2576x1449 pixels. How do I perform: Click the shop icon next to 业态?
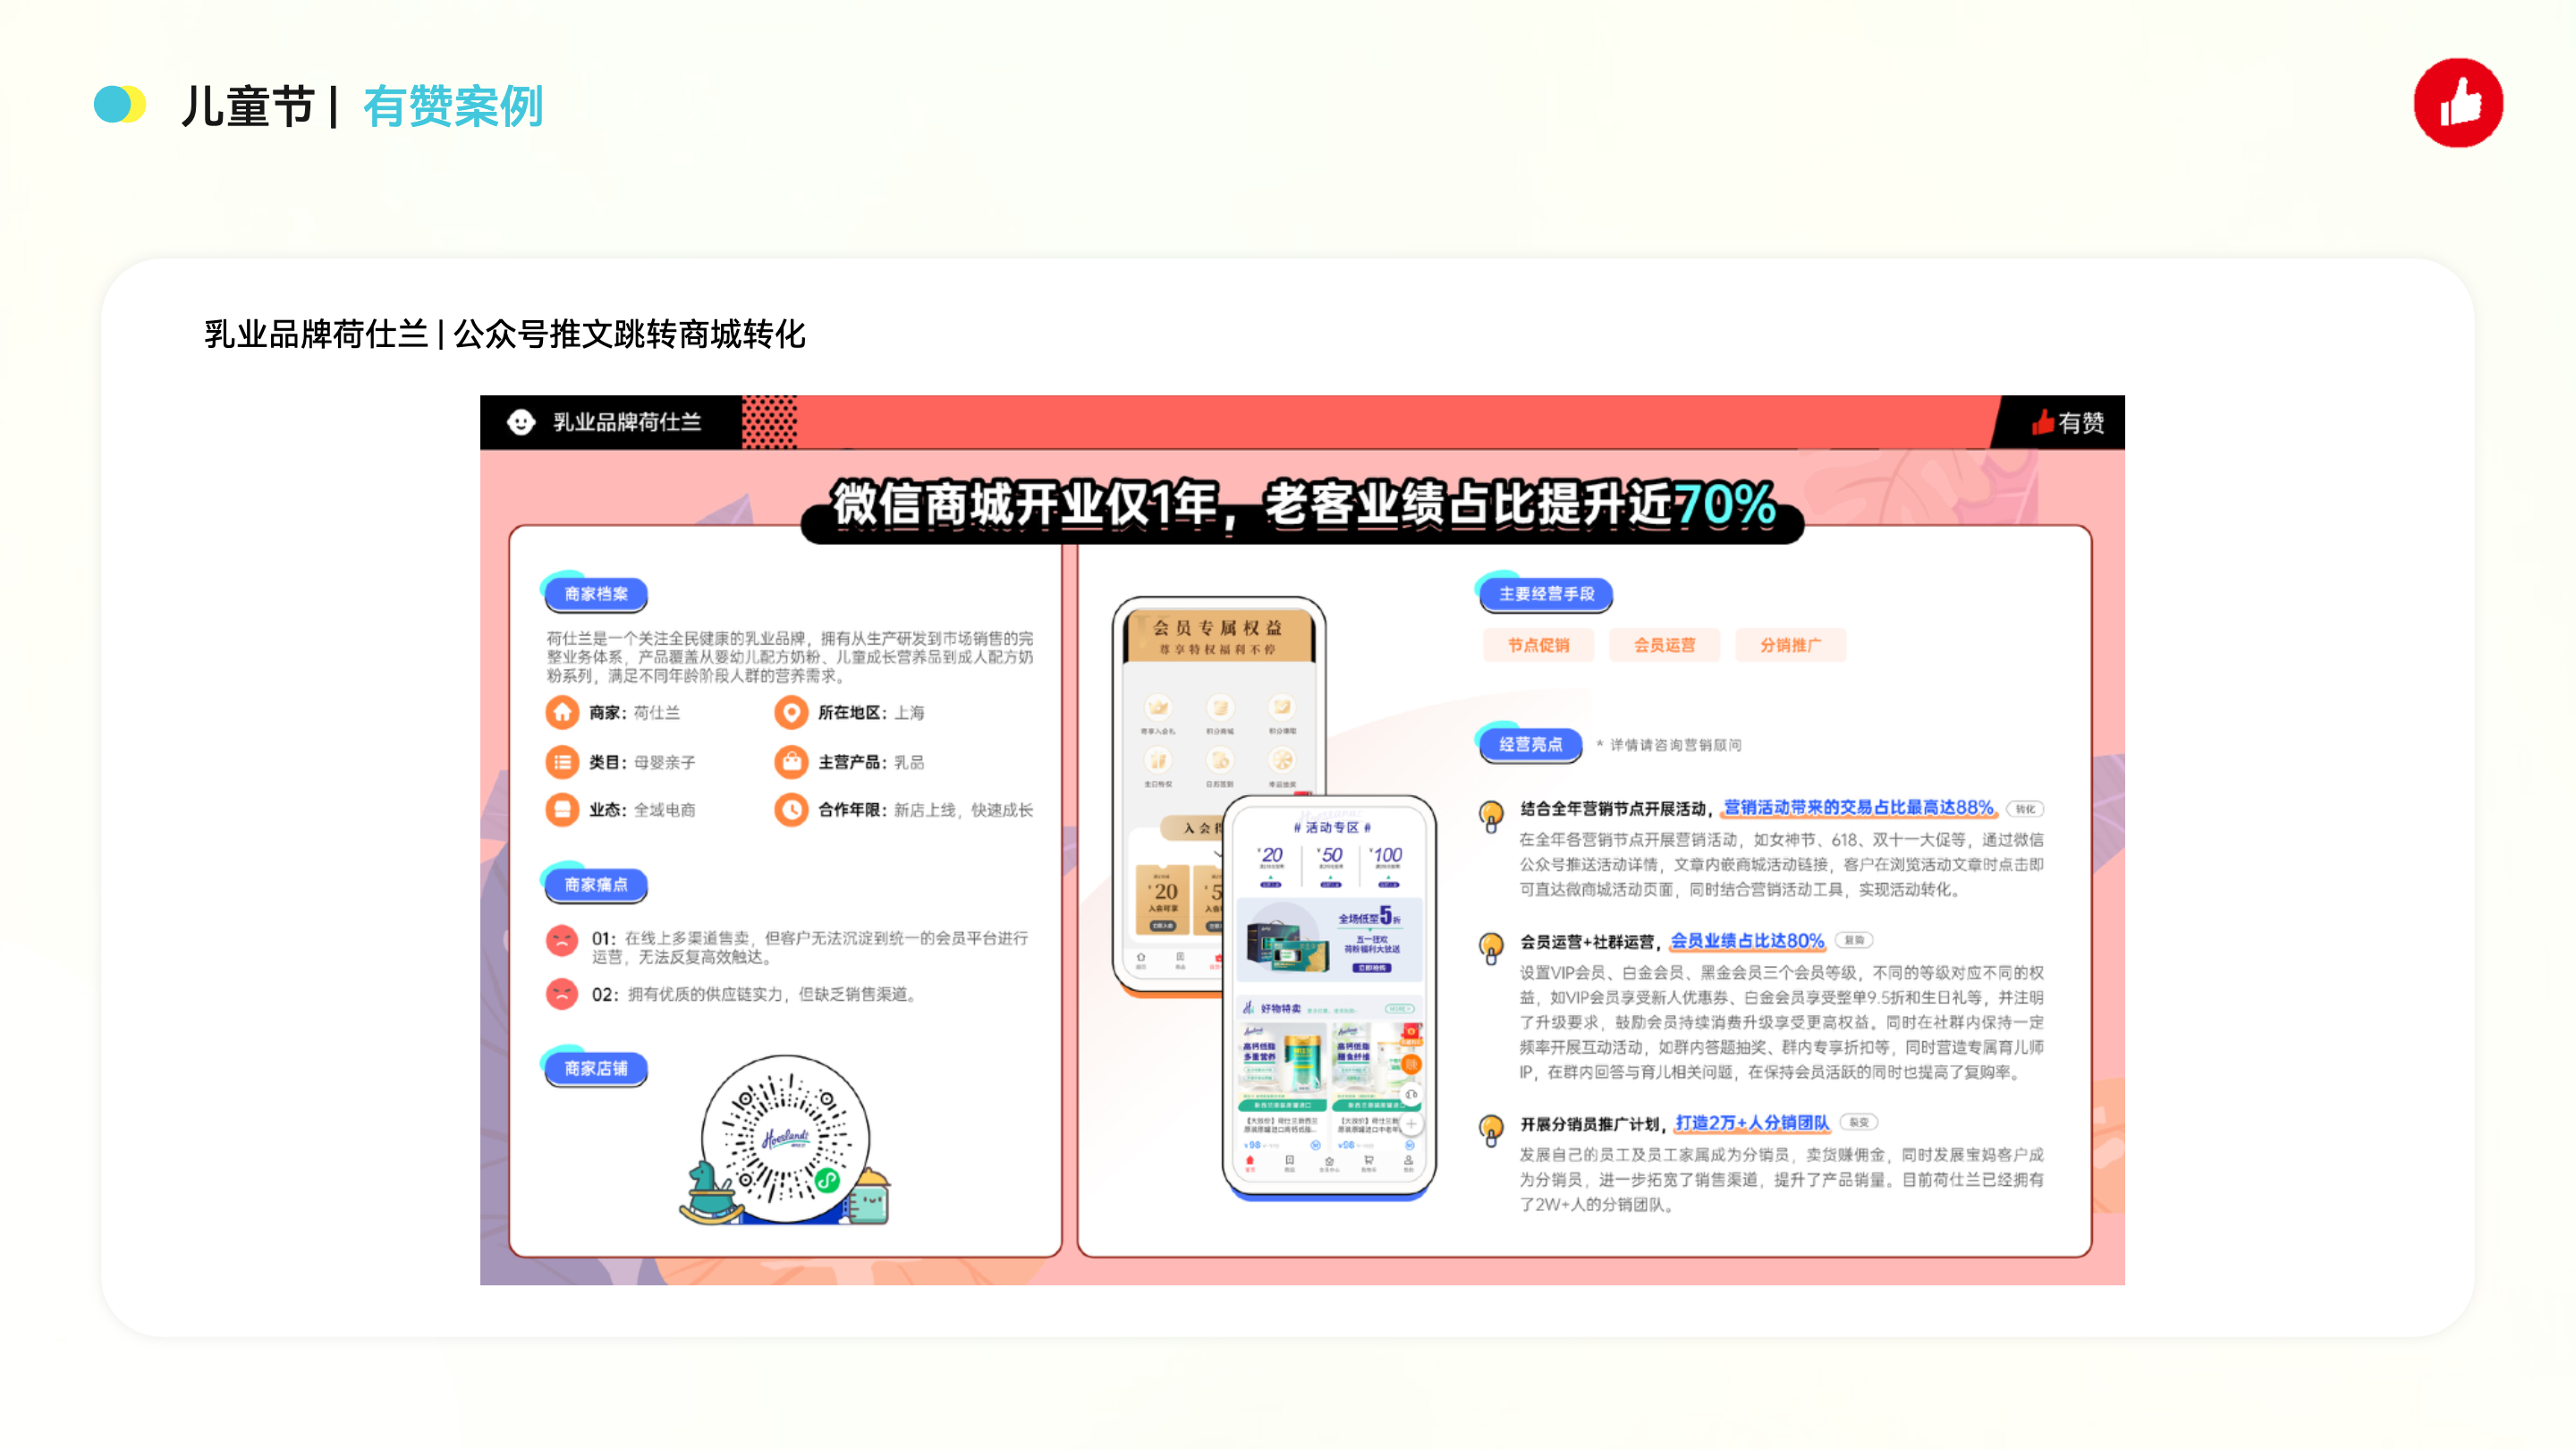(x=562, y=809)
